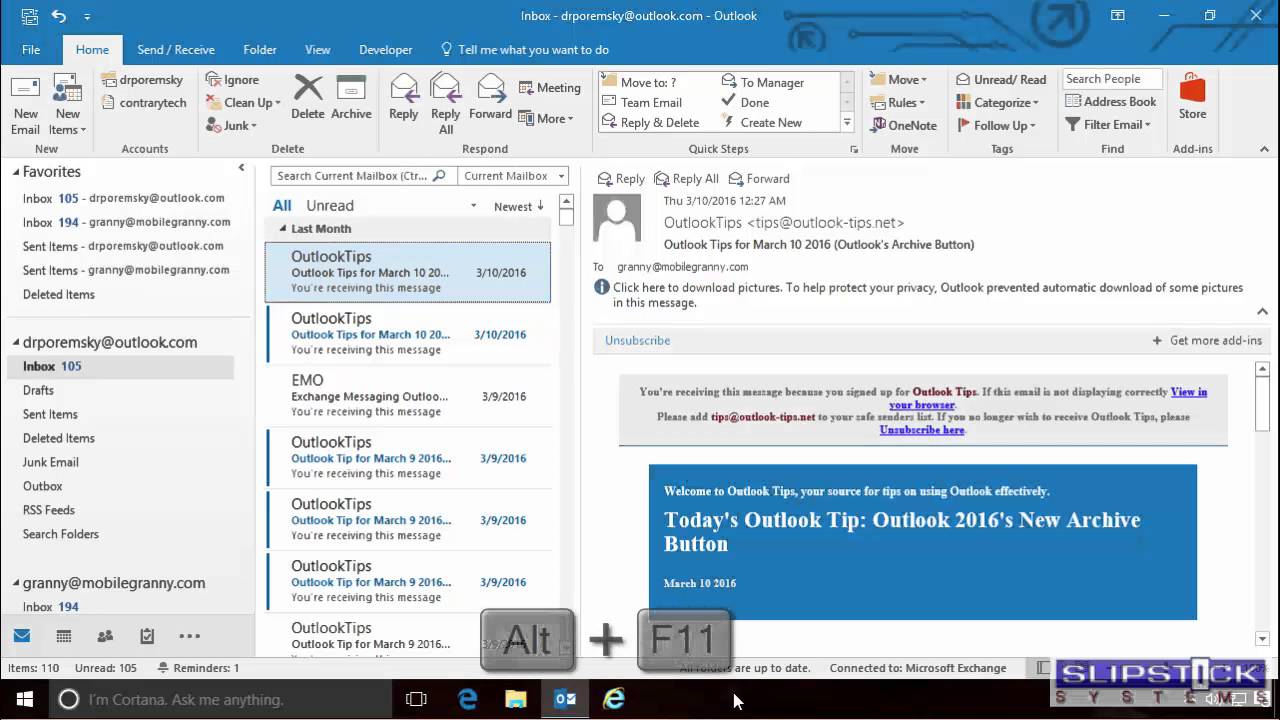Select the Junk Email folder
This screenshot has height=720, width=1280.
click(51, 462)
